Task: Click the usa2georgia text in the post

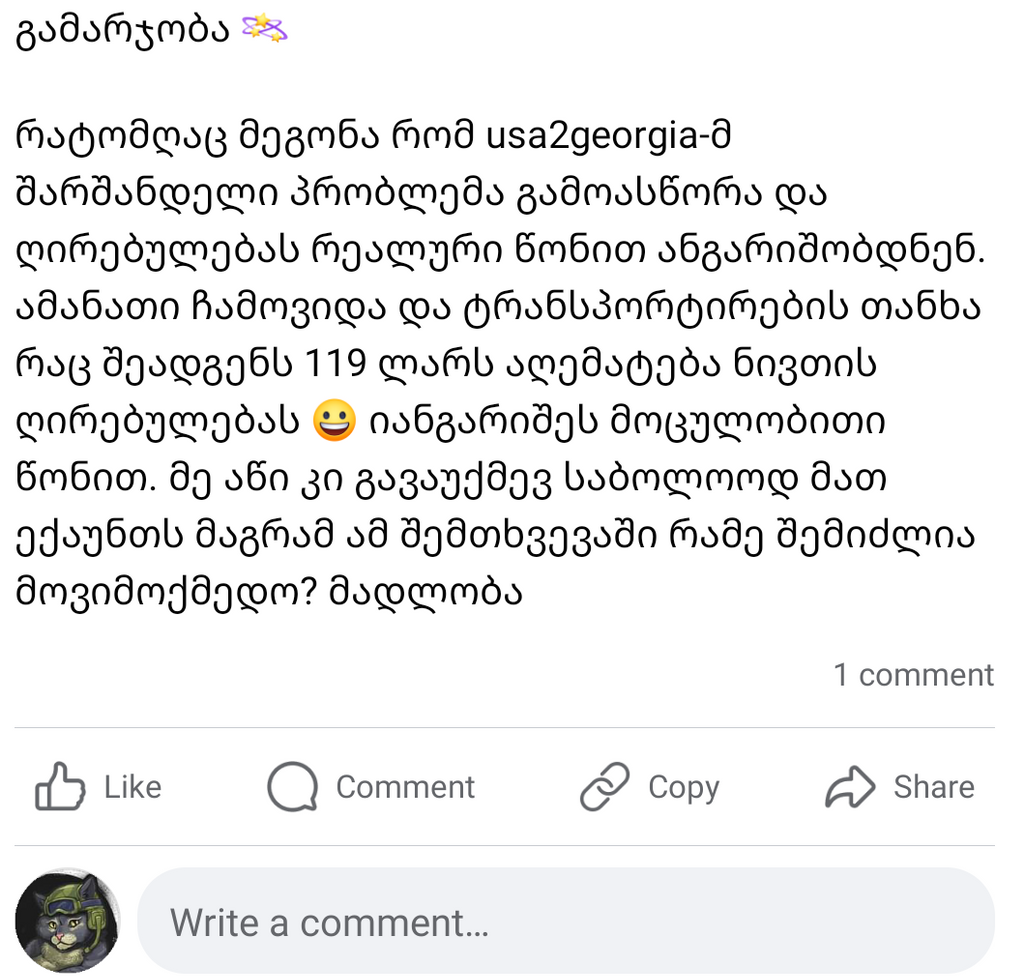Action: pyautogui.click(x=594, y=135)
